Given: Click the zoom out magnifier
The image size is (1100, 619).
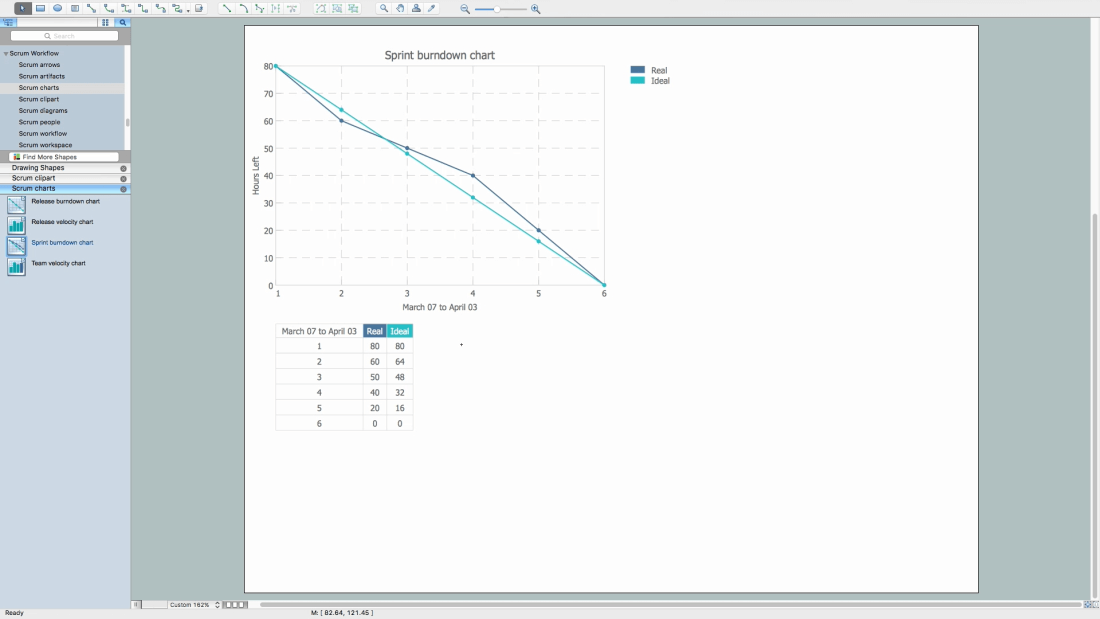Looking at the screenshot, I should click(465, 9).
